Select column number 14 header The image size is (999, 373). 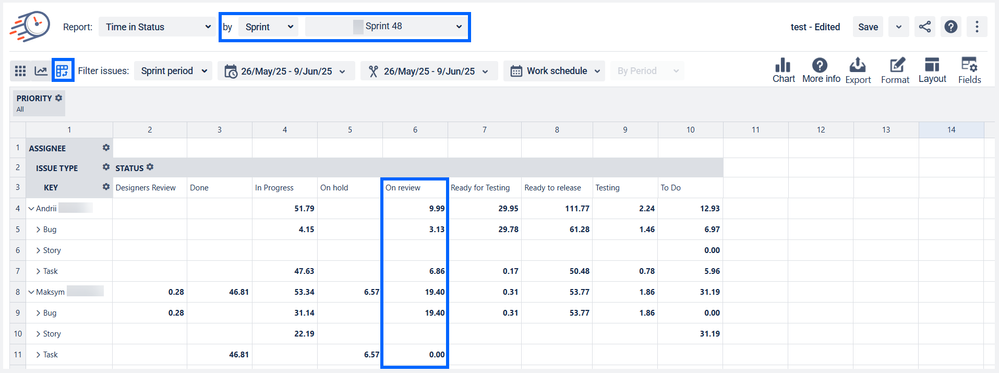coord(951,129)
